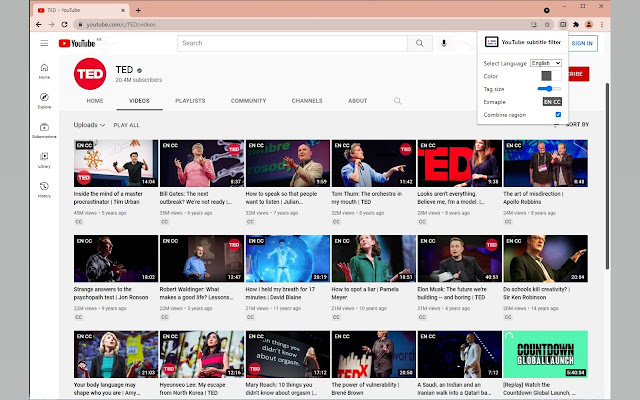This screenshot has height=400, width=640.
Task: Click the SIGN IN button
Action: (582, 43)
